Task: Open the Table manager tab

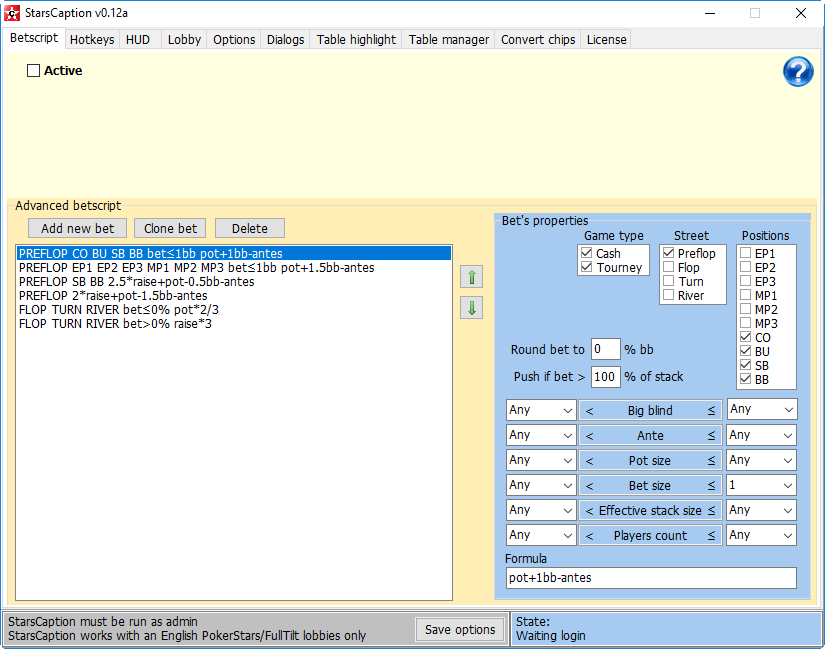Action: tap(449, 39)
